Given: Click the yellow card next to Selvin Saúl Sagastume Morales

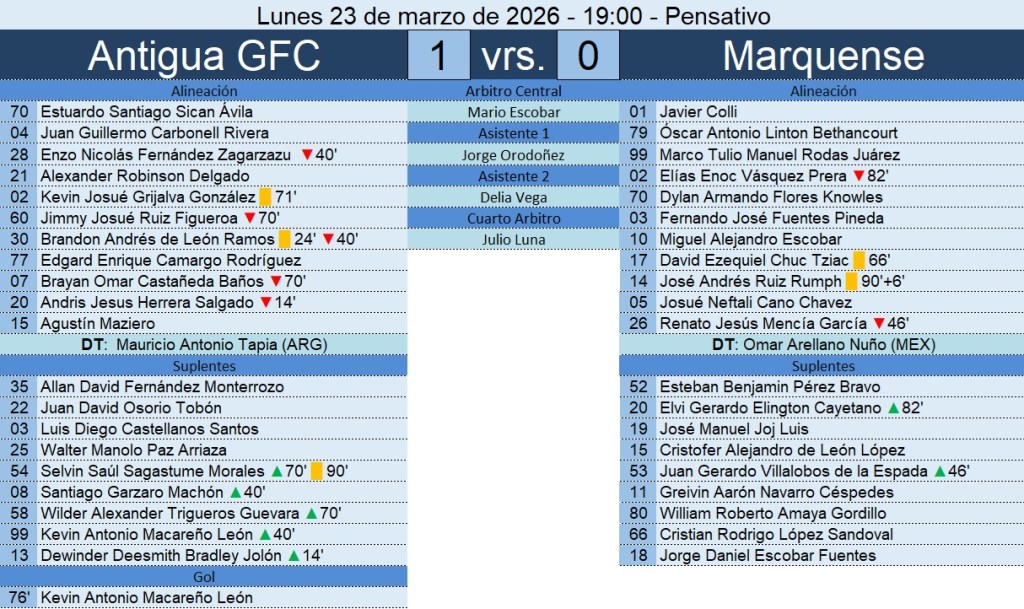Looking at the screenshot, I should (316, 471).
